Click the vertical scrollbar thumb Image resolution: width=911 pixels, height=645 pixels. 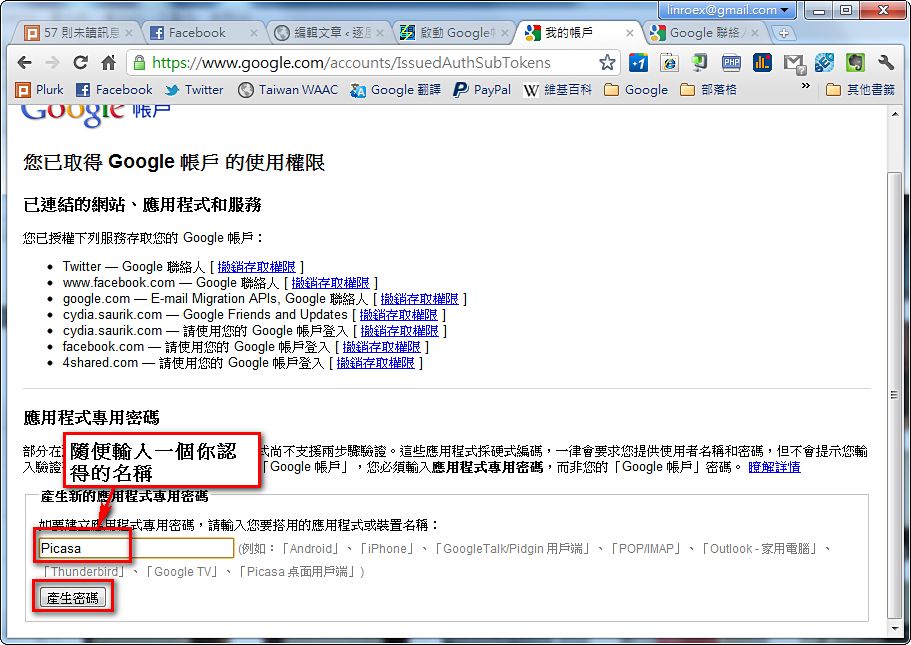coord(895,395)
